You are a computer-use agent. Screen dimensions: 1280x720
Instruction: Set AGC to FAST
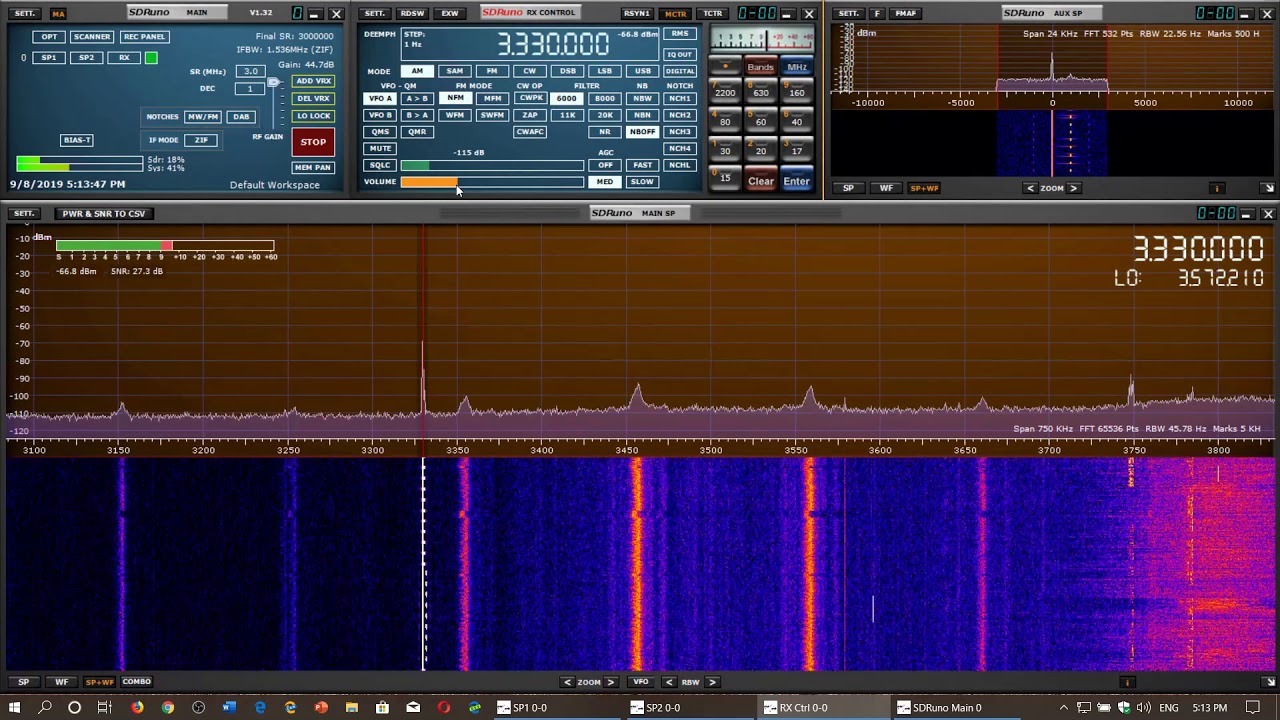tap(643, 165)
